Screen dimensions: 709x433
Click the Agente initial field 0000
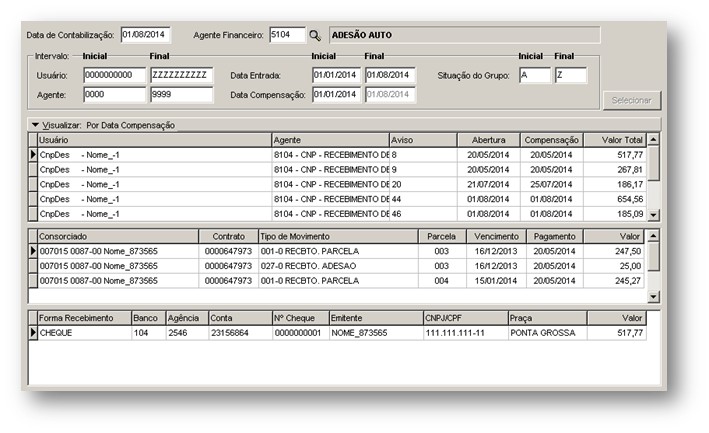tap(115, 94)
